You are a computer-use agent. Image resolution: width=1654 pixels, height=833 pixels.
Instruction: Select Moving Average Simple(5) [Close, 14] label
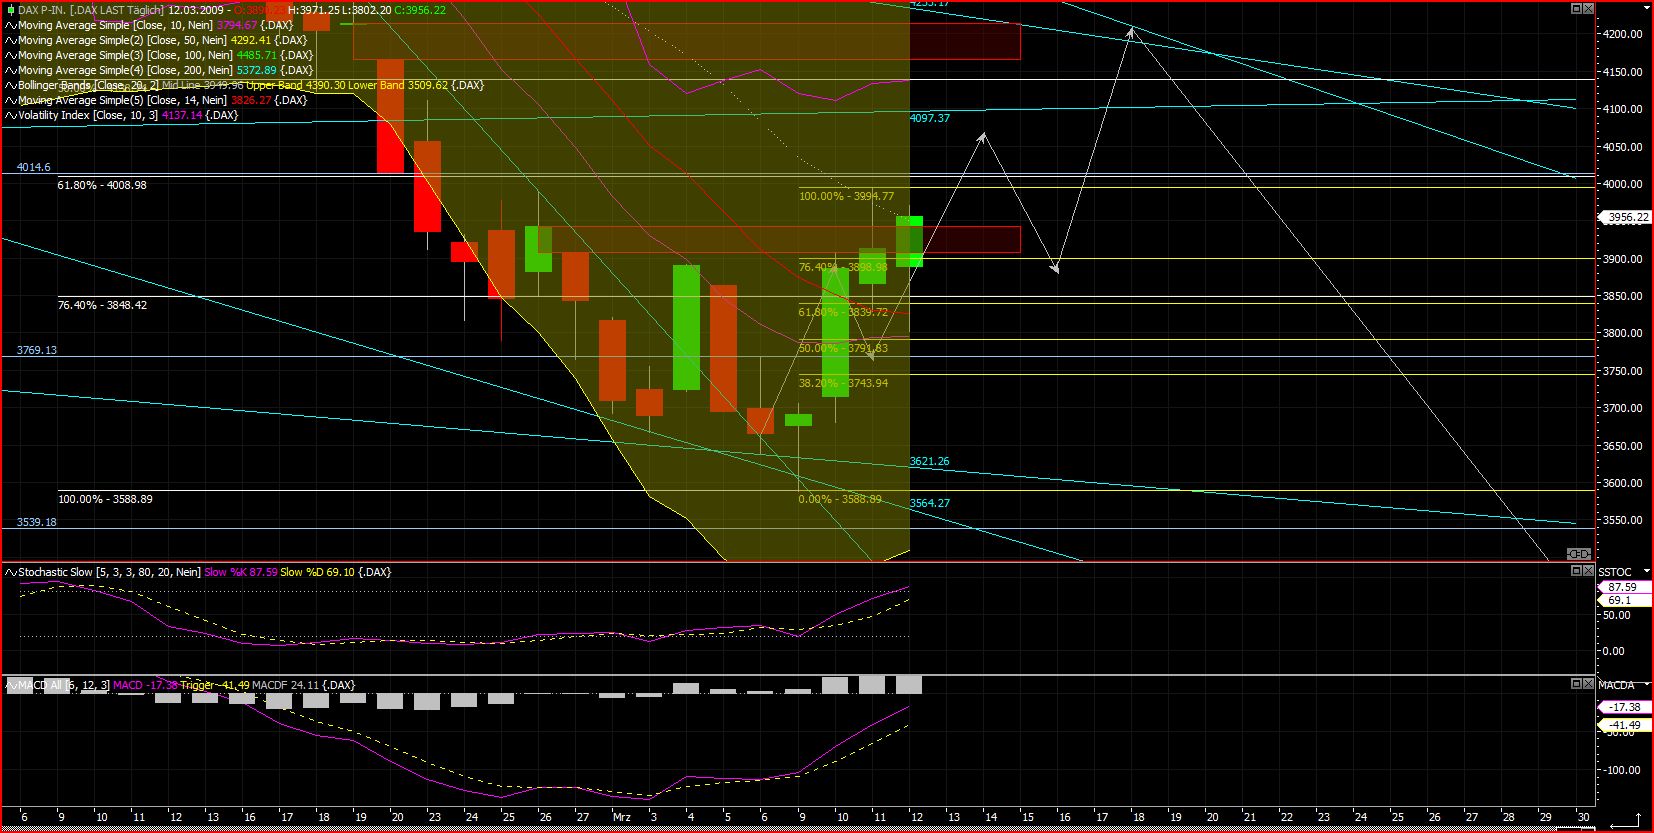pos(122,100)
